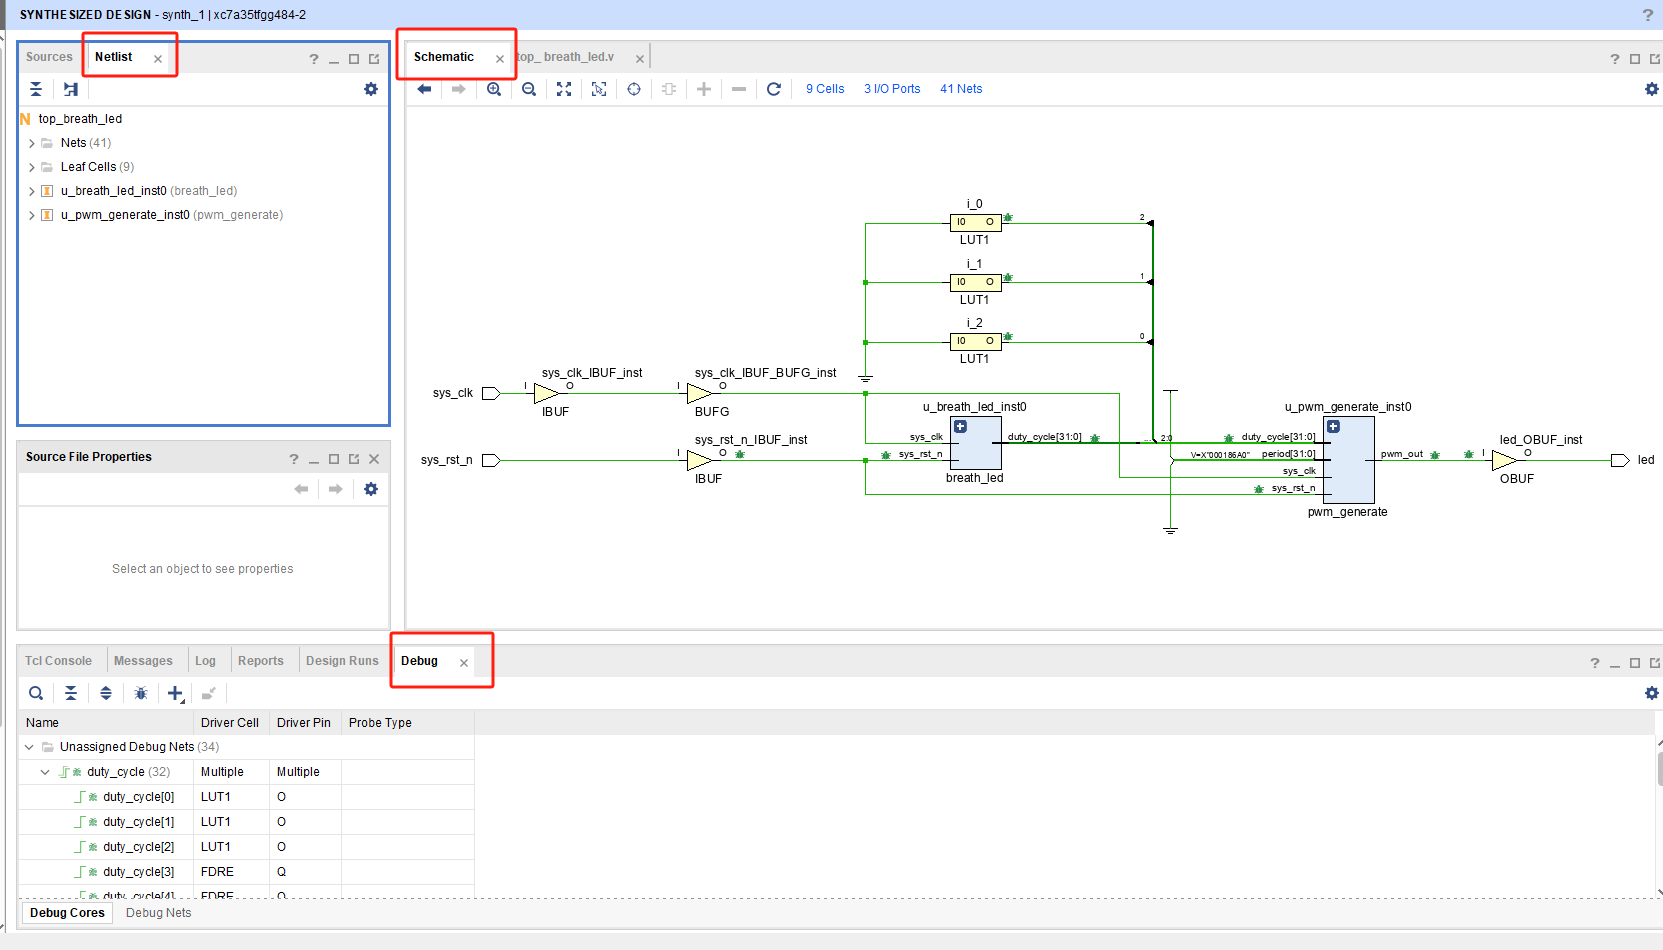This screenshot has width=1663, height=950.
Task: Collapse the Unassigned Debug Nets group
Action: click(29, 747)
